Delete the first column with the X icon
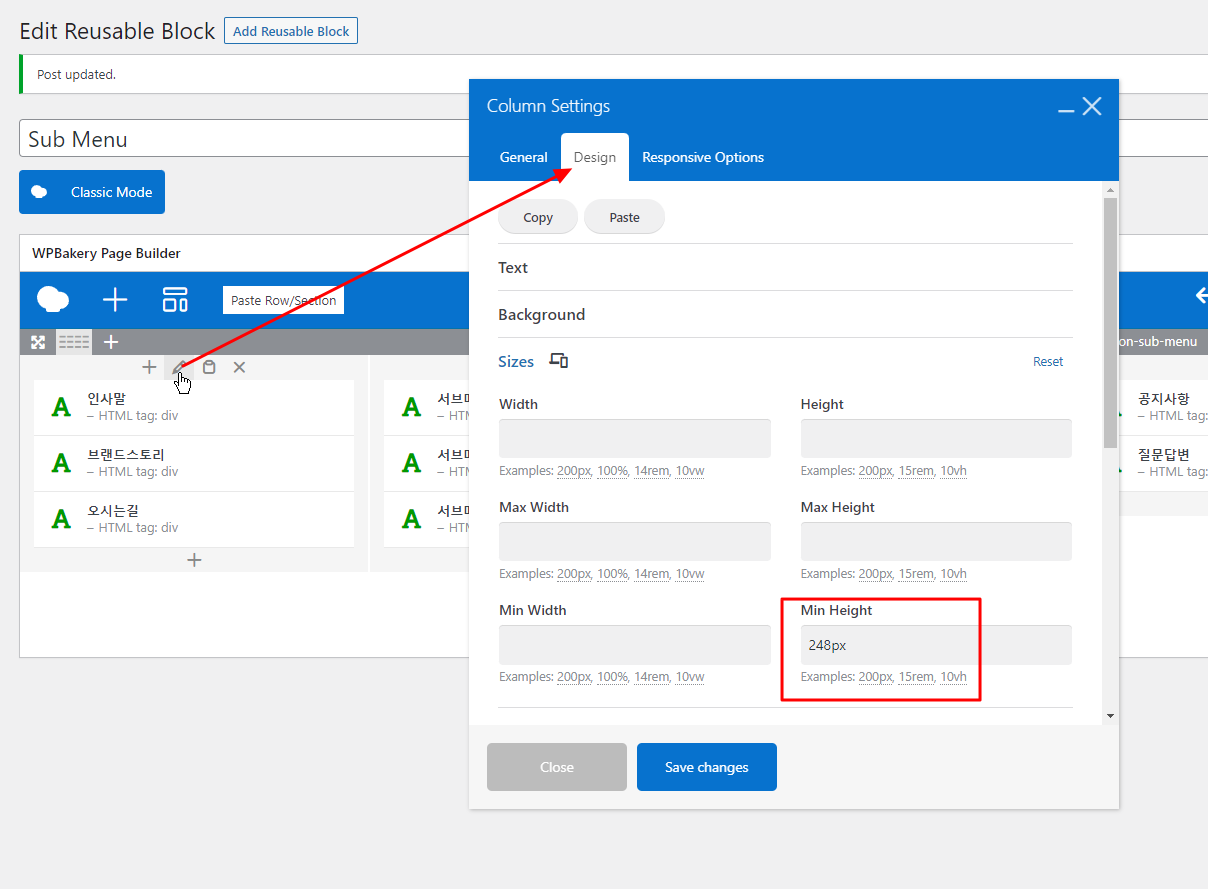 tap(239, 367)
